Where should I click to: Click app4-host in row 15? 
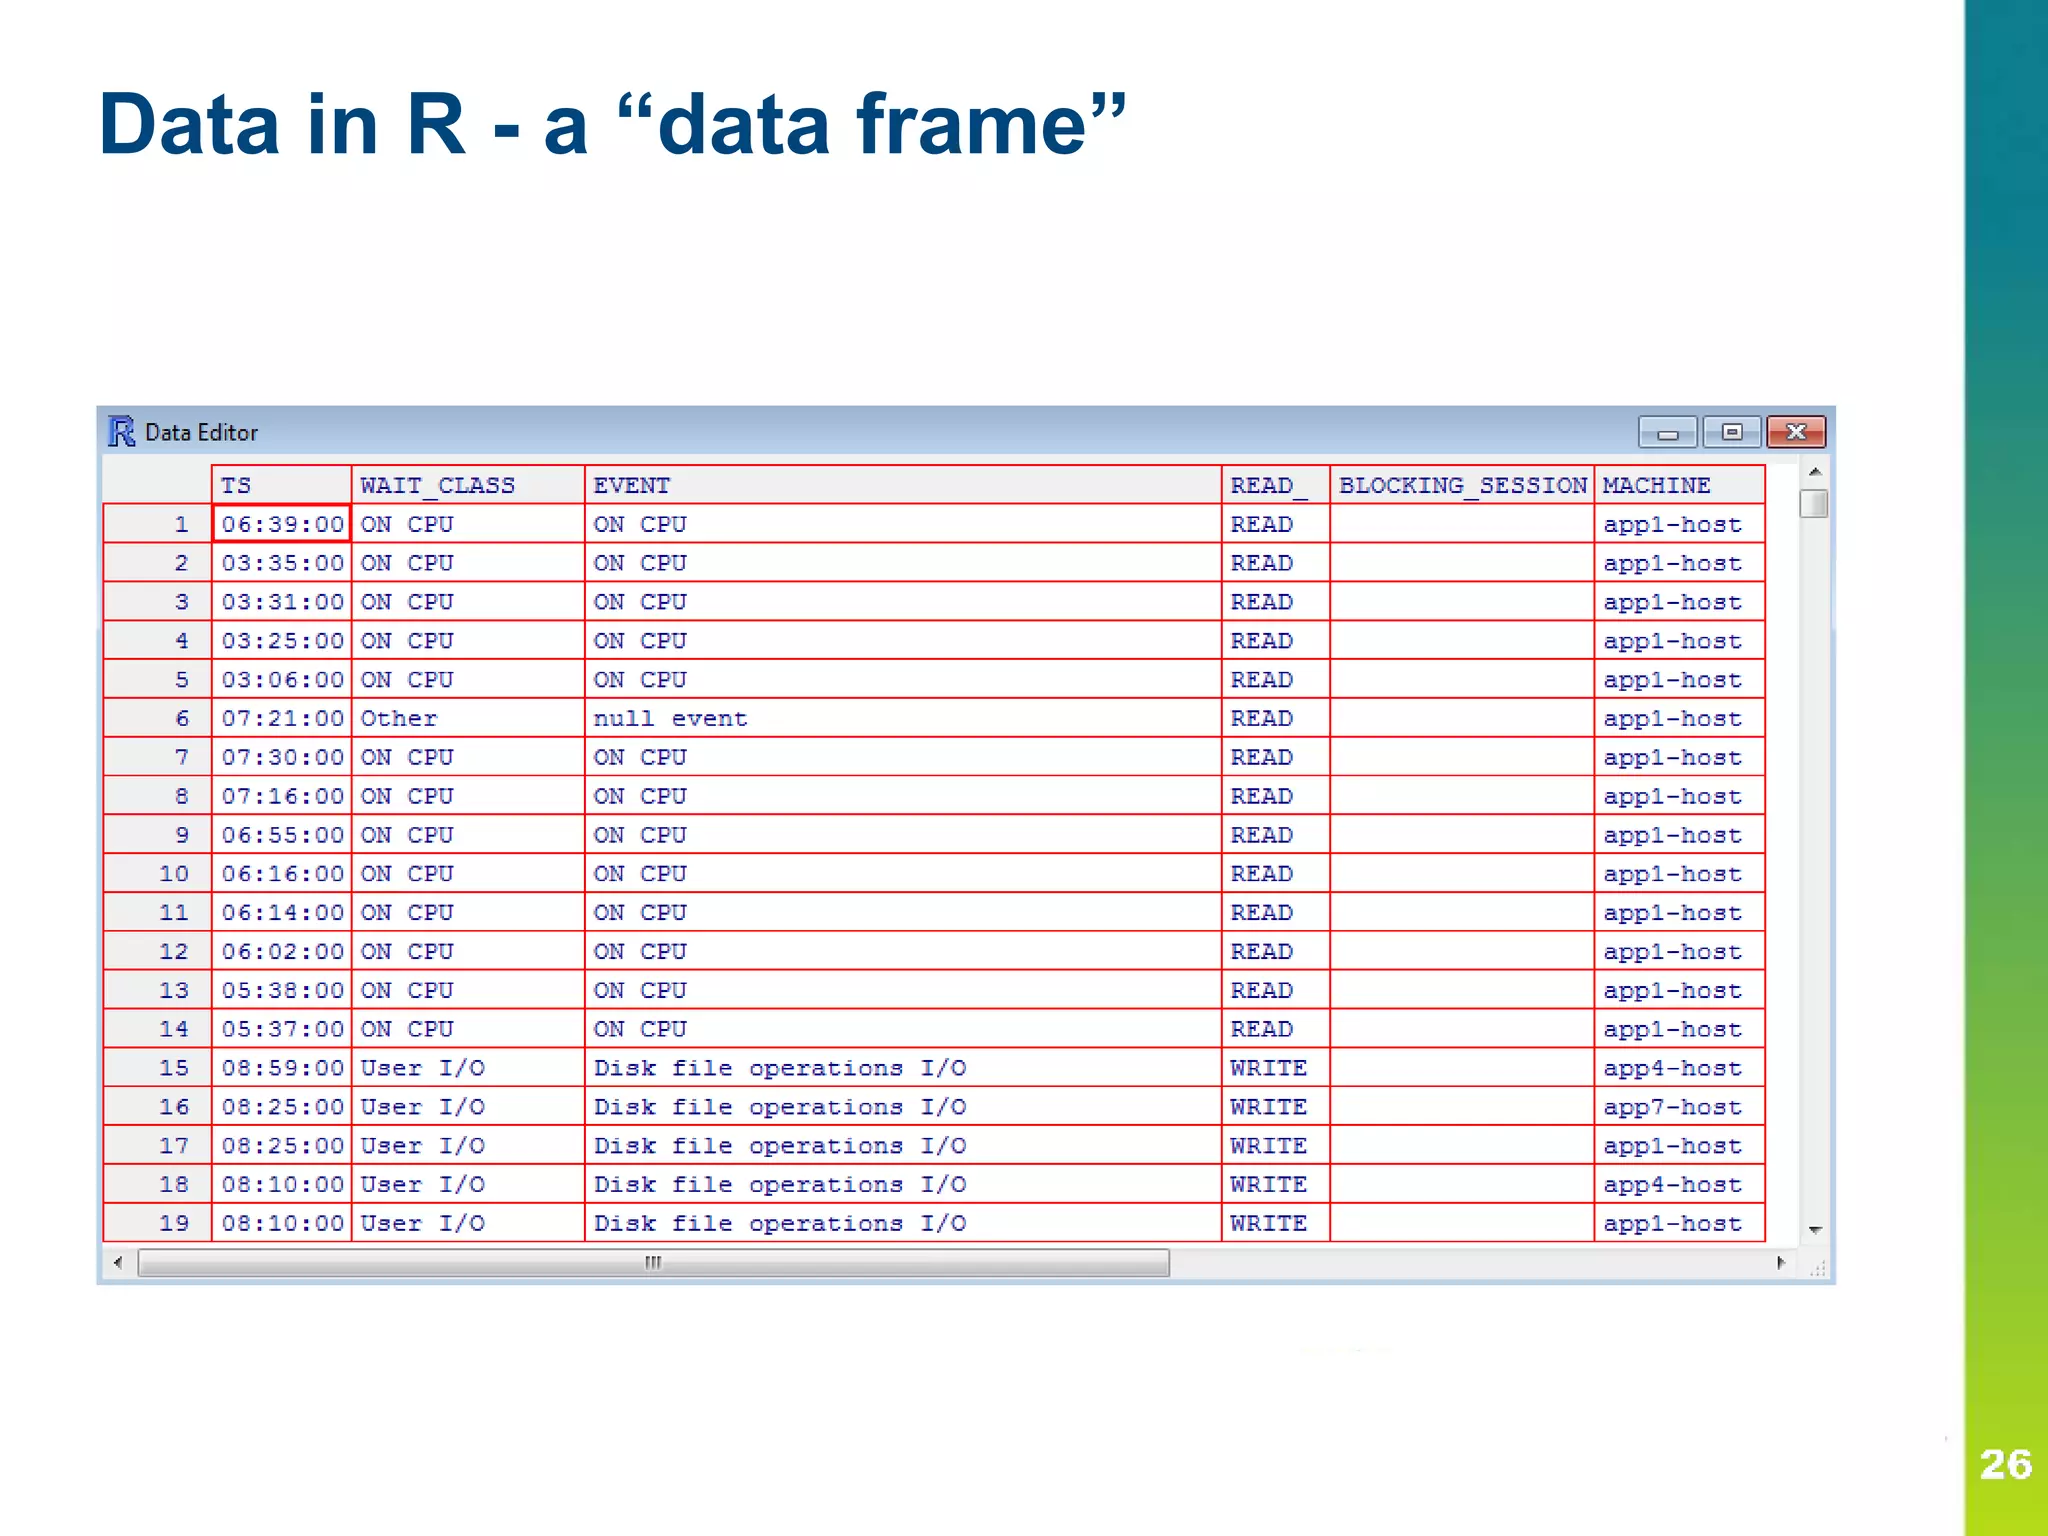click(x=1680, y=1068)
